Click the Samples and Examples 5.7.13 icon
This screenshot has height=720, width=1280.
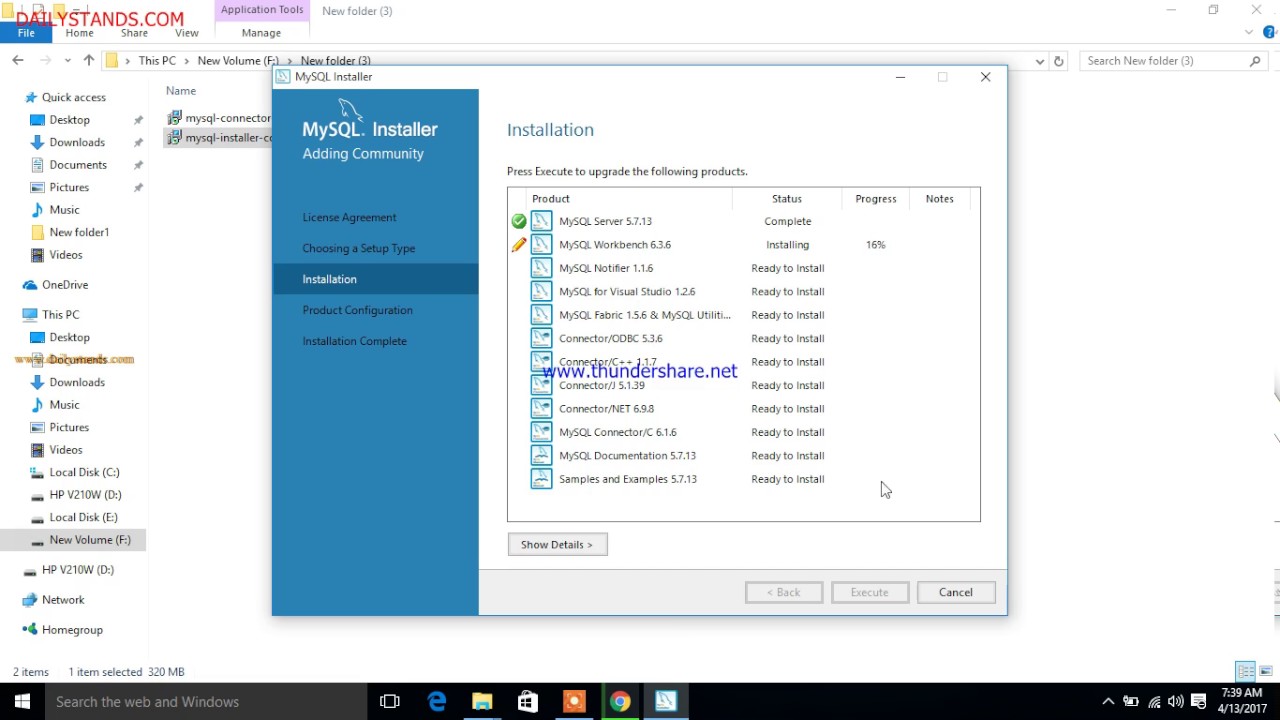coord(541,479)
